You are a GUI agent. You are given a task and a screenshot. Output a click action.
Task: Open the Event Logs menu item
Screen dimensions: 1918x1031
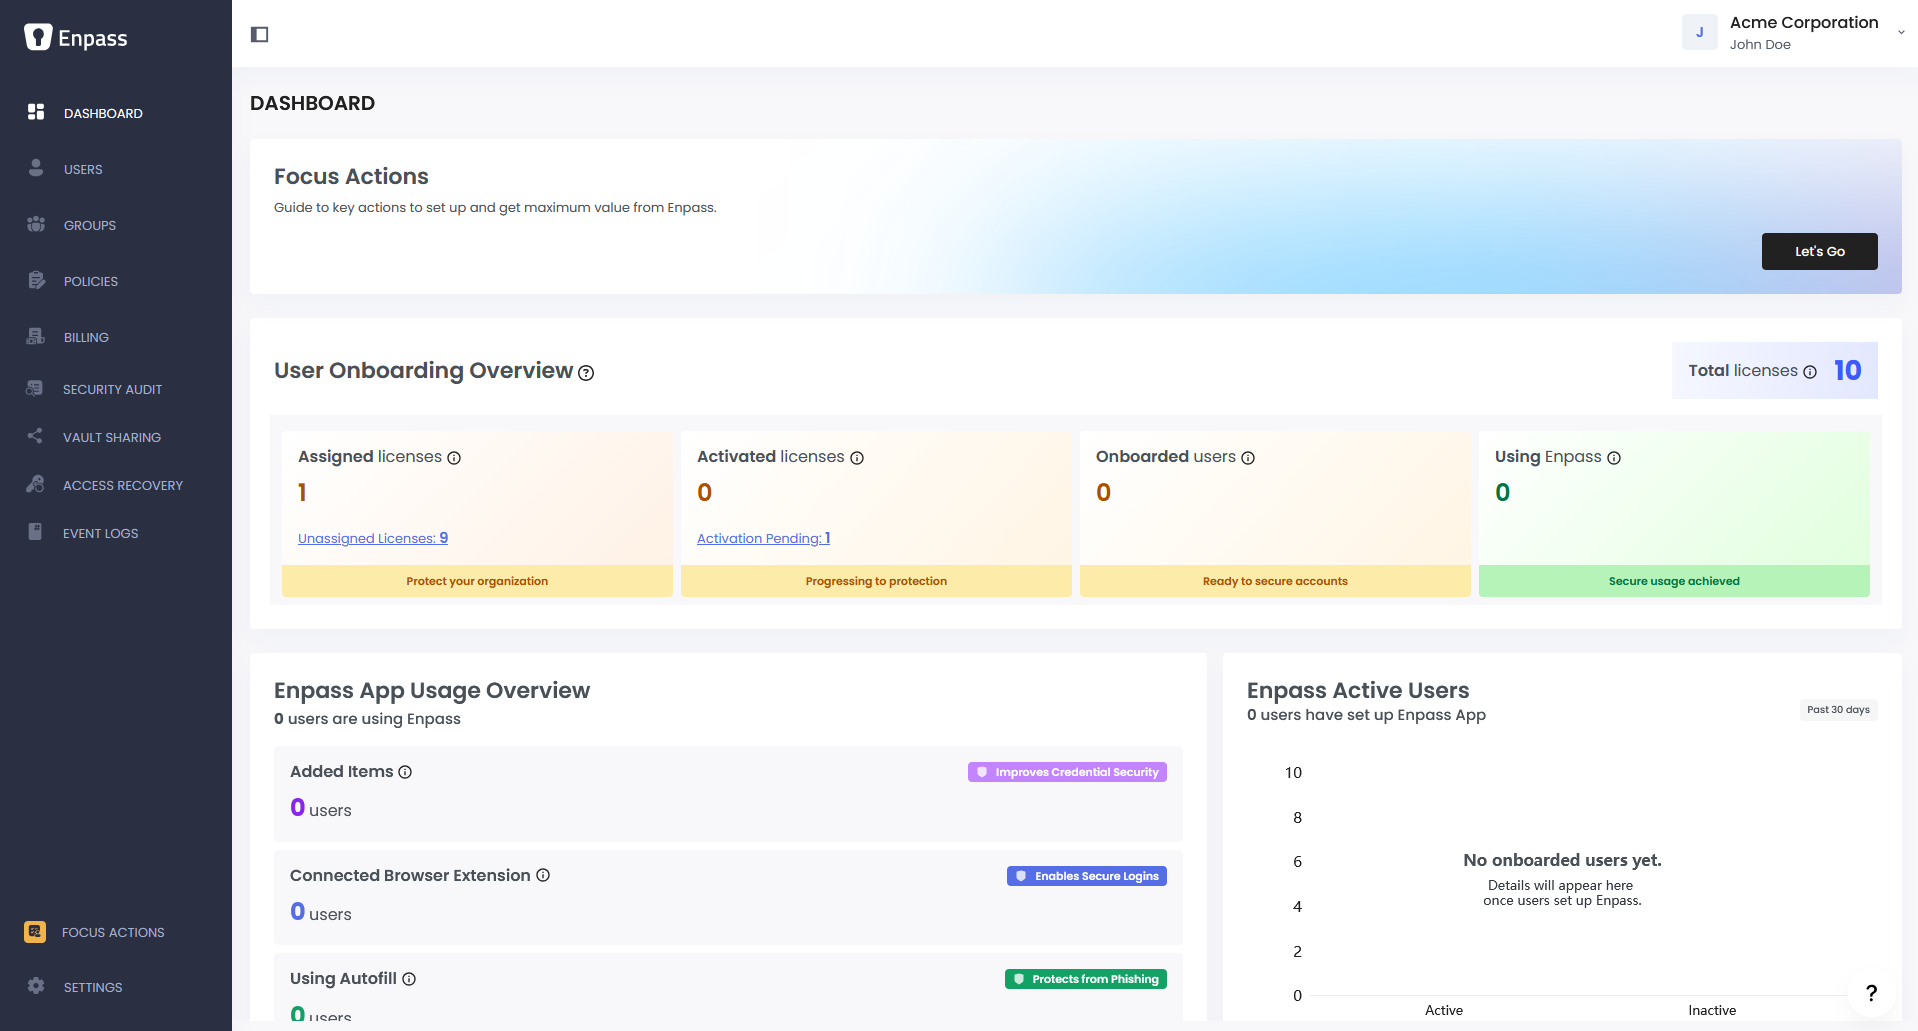[x=100, y=533]
